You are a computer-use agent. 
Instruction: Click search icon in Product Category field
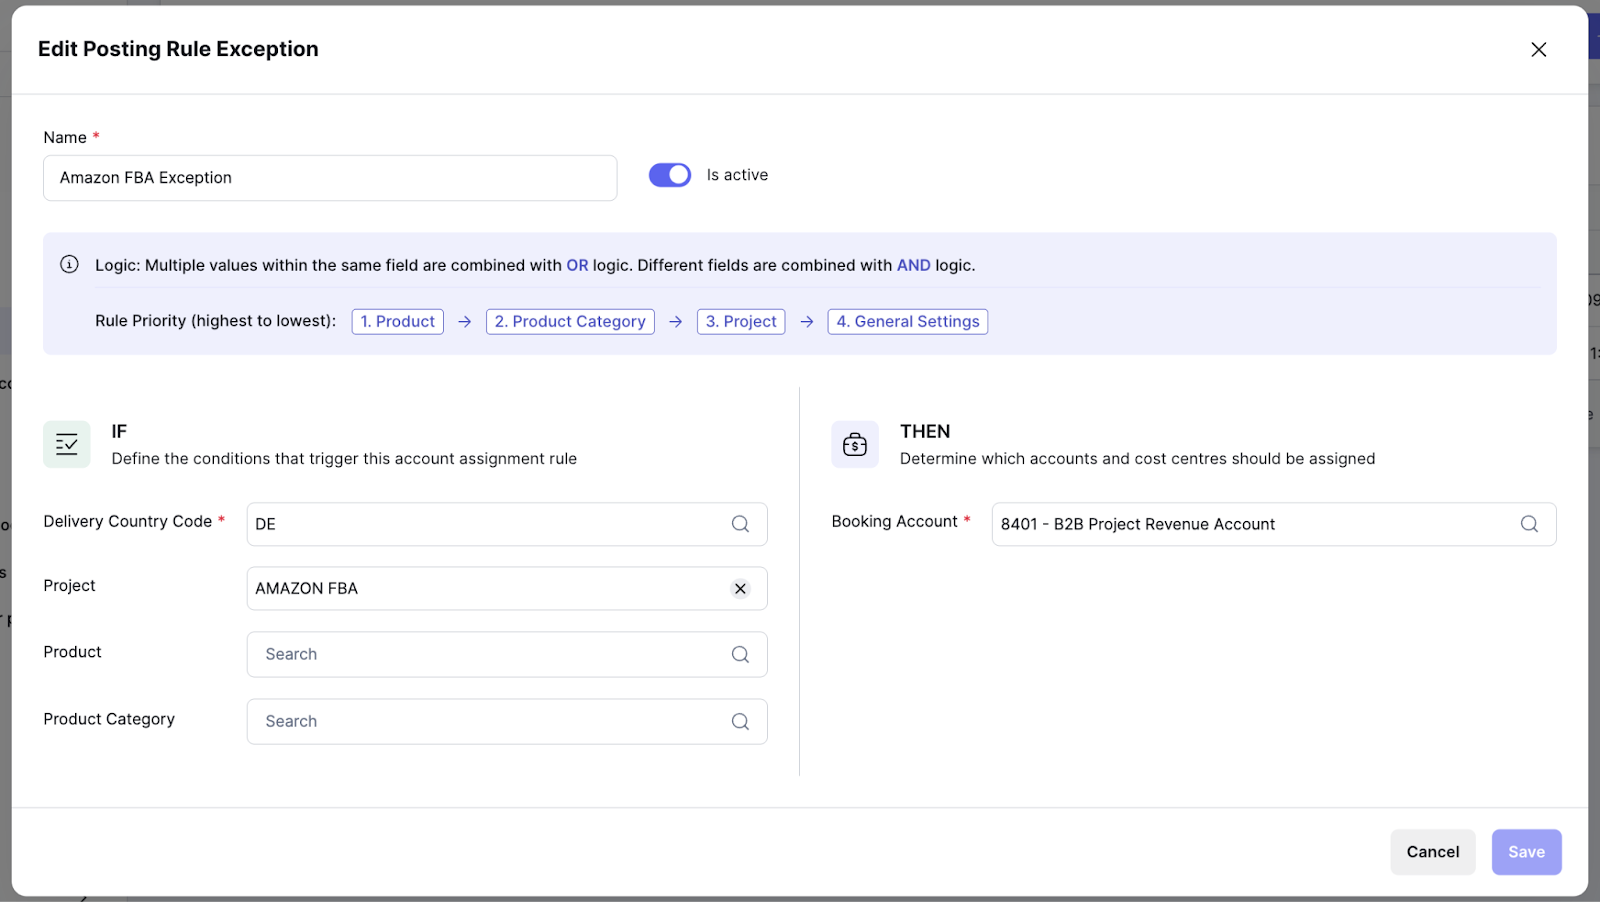740,722
